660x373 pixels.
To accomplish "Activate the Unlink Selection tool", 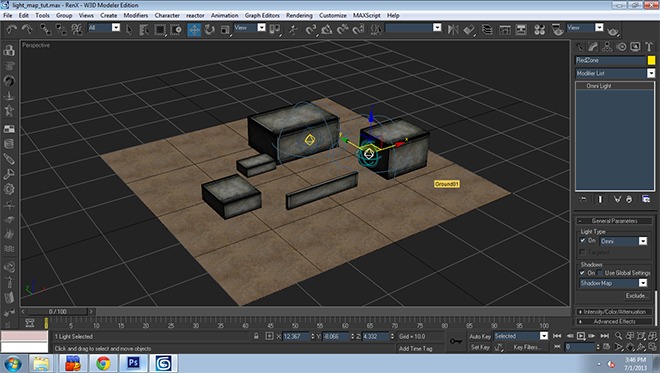I will click(x=61, y=29).
